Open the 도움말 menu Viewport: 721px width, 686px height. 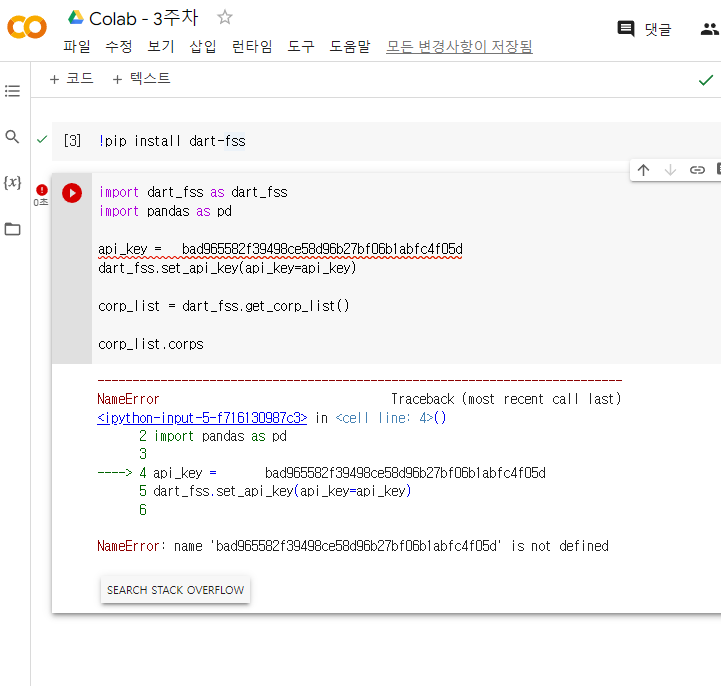point(350,46)
